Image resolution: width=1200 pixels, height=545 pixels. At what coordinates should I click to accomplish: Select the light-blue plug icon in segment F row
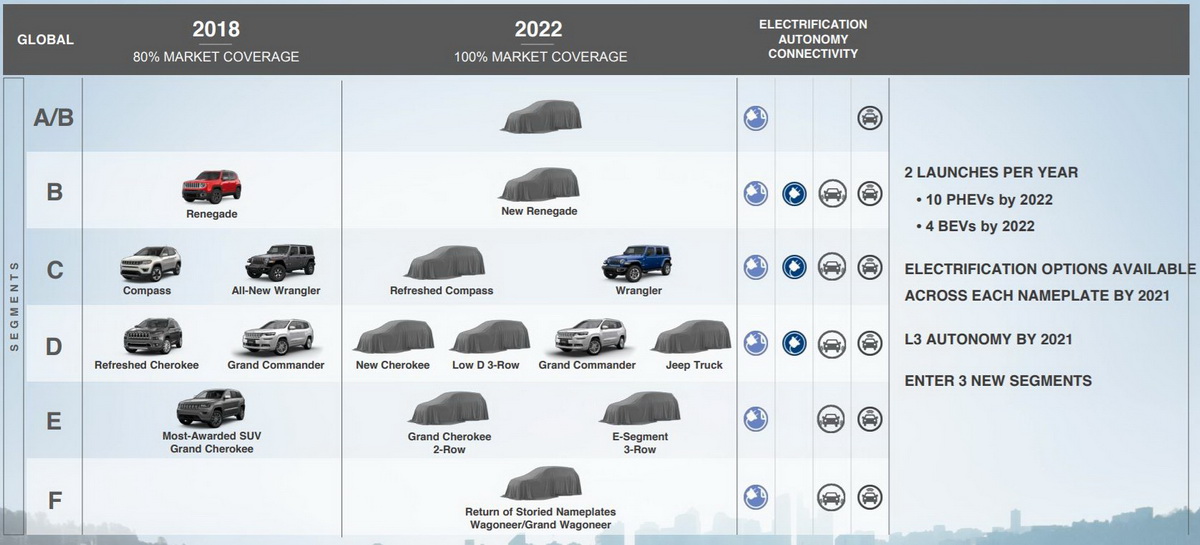coord(755,495)
